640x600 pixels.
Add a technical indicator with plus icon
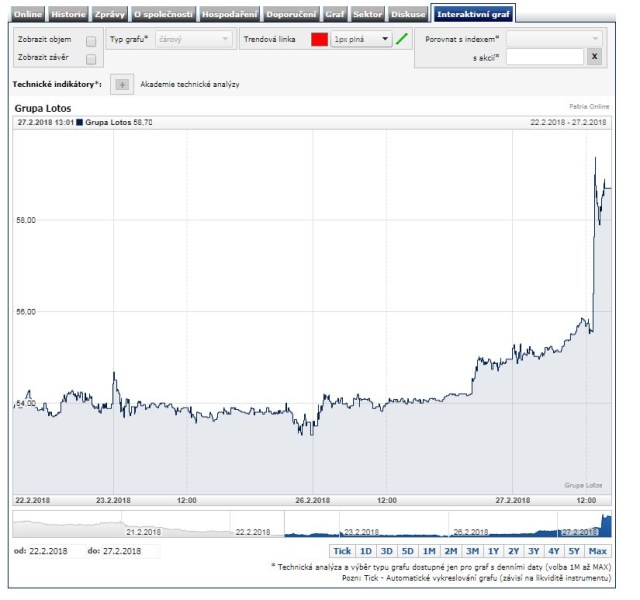[x=122, y=85]
